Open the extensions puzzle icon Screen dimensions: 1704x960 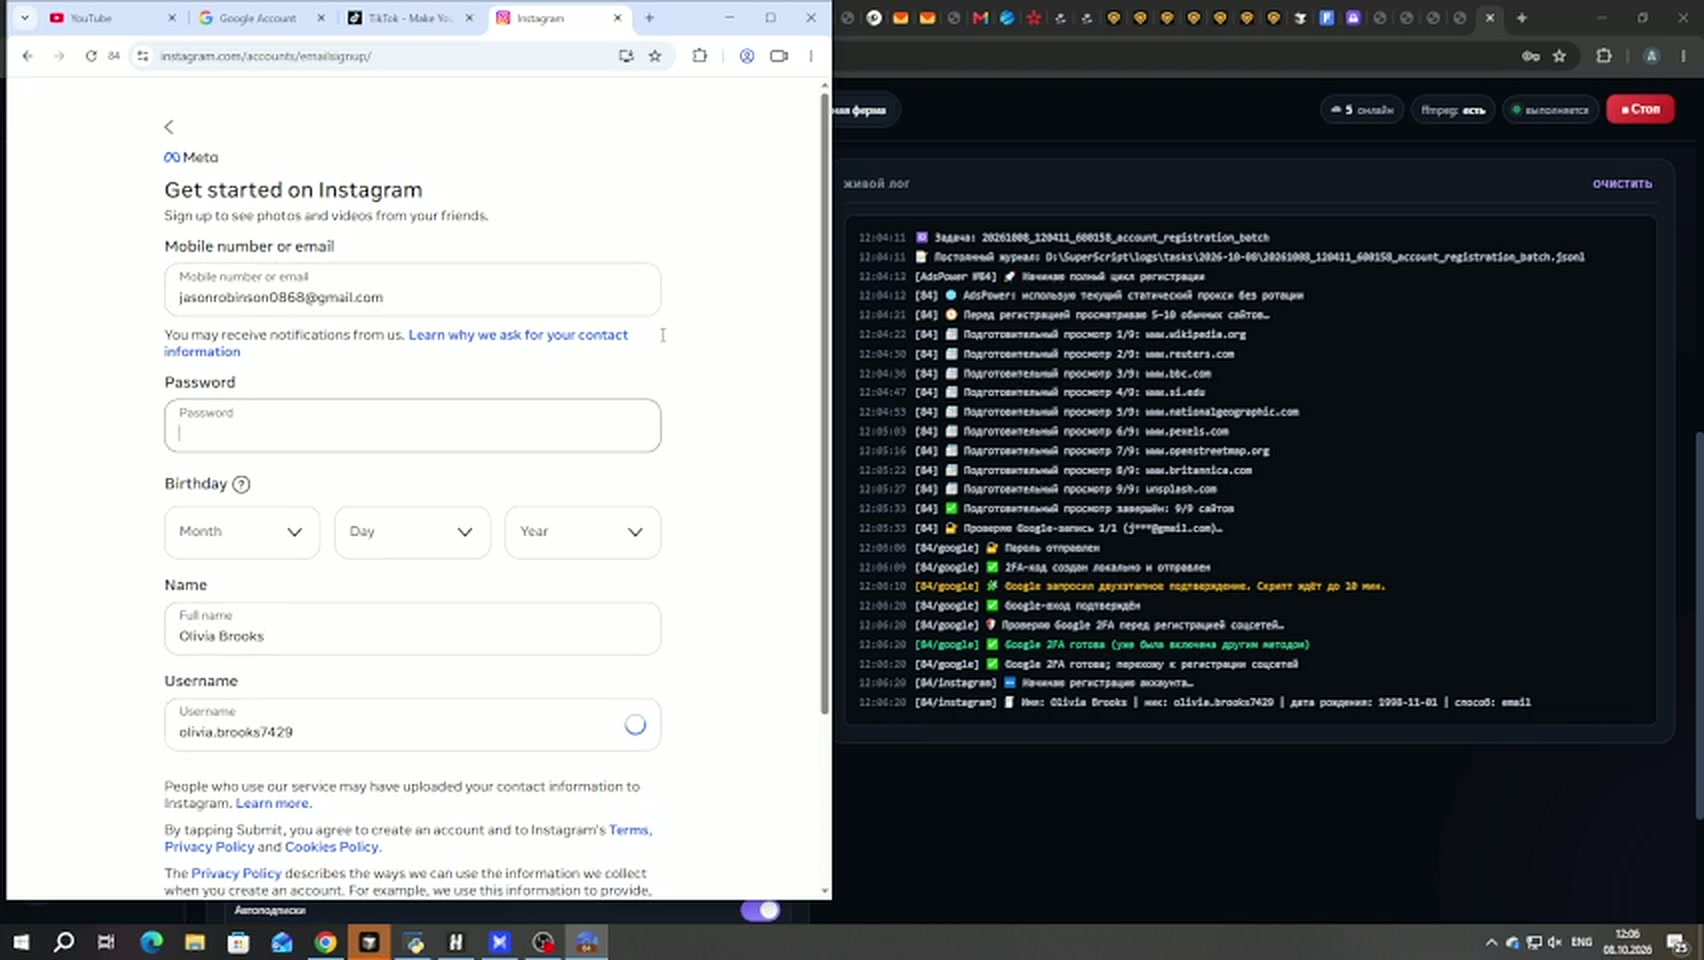(700, 56)
